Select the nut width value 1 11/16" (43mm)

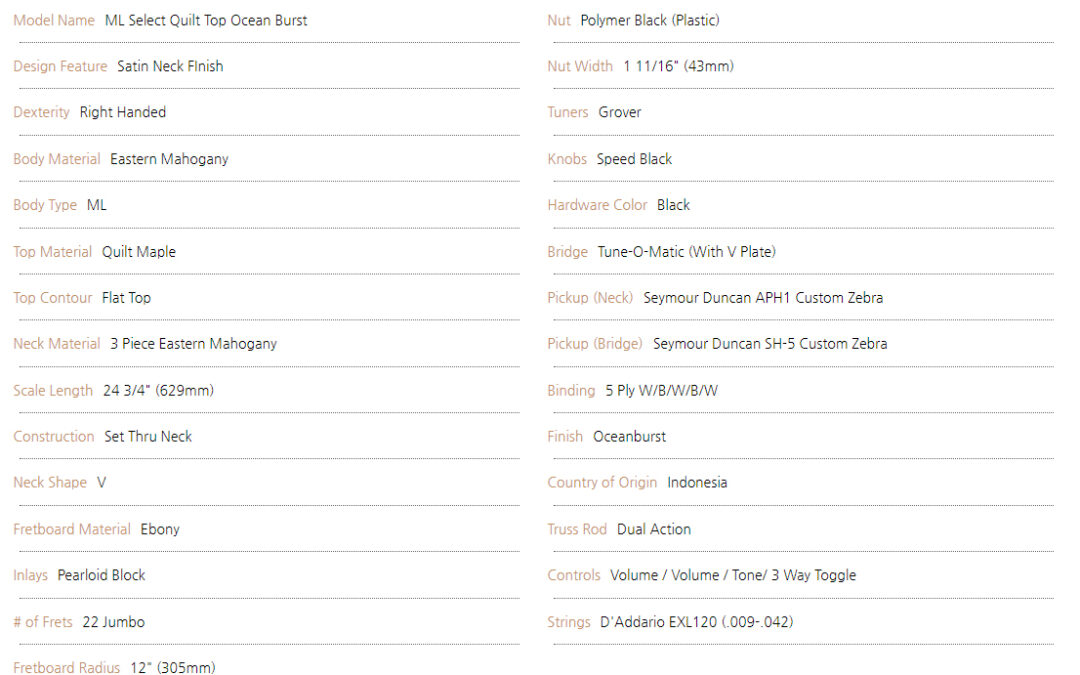tap(678, 67)
